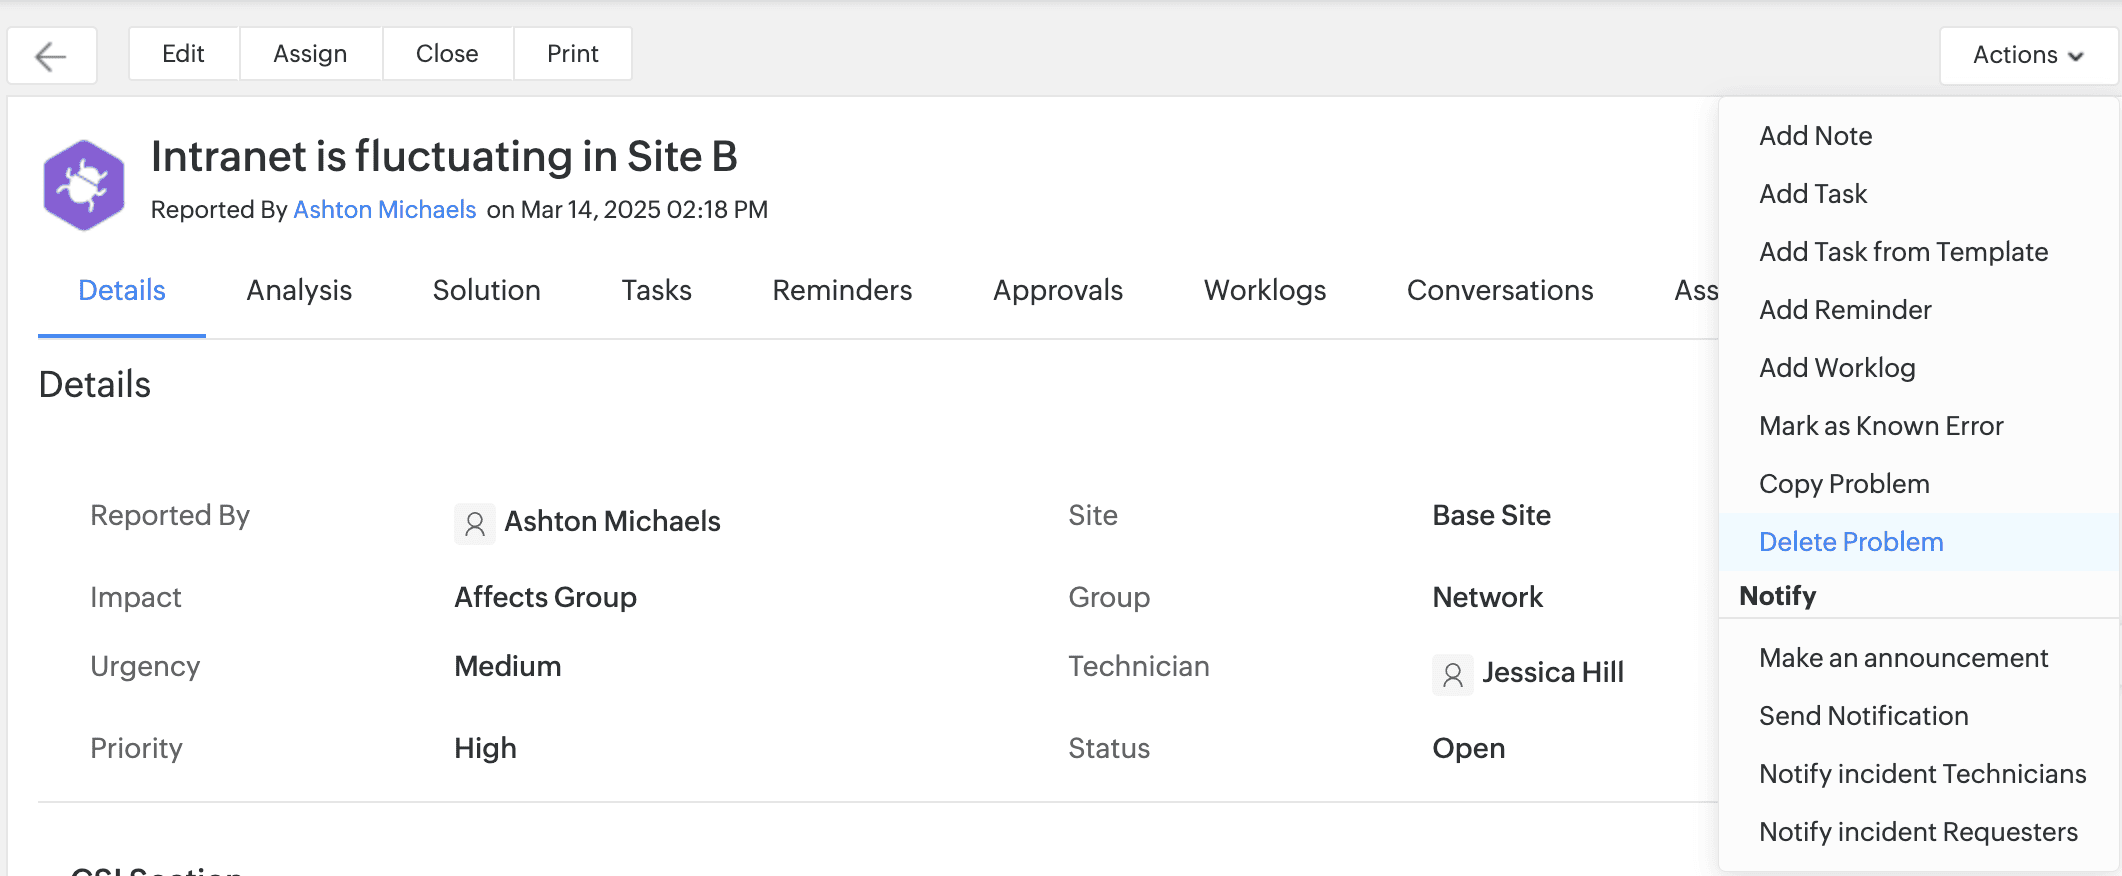Click Make an announcement option

(1903, 658)
